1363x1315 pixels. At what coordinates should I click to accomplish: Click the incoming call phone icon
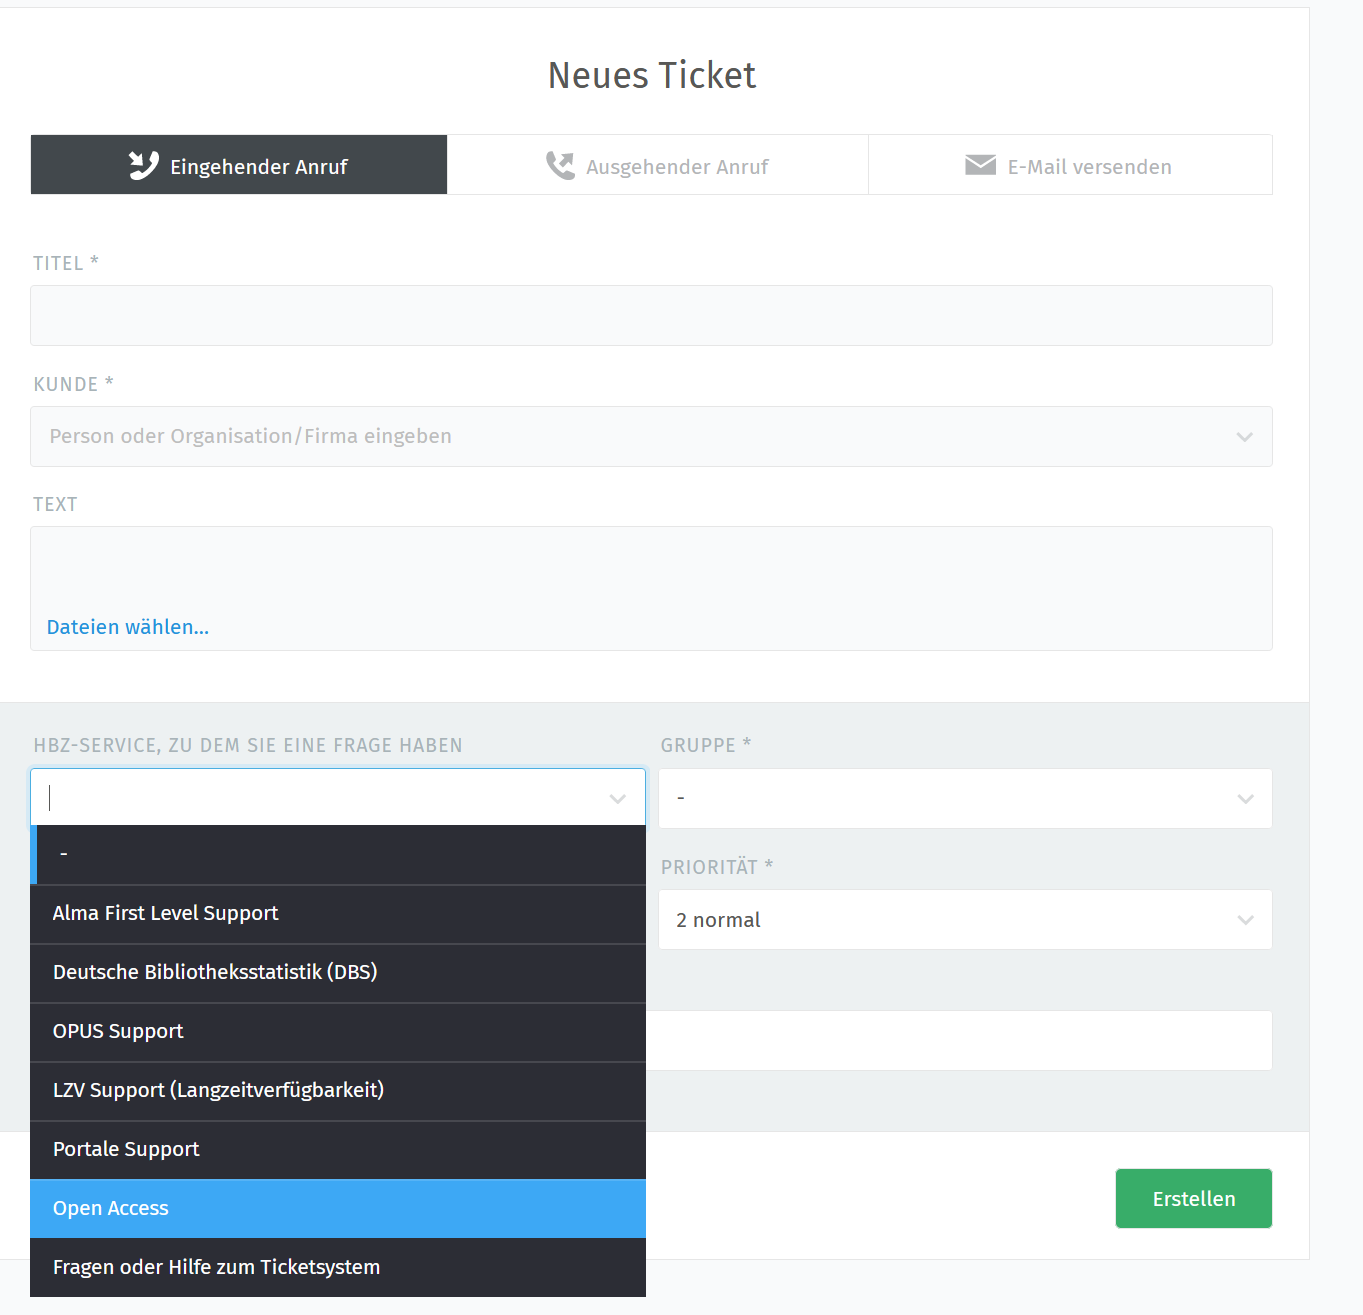point(143,165)
